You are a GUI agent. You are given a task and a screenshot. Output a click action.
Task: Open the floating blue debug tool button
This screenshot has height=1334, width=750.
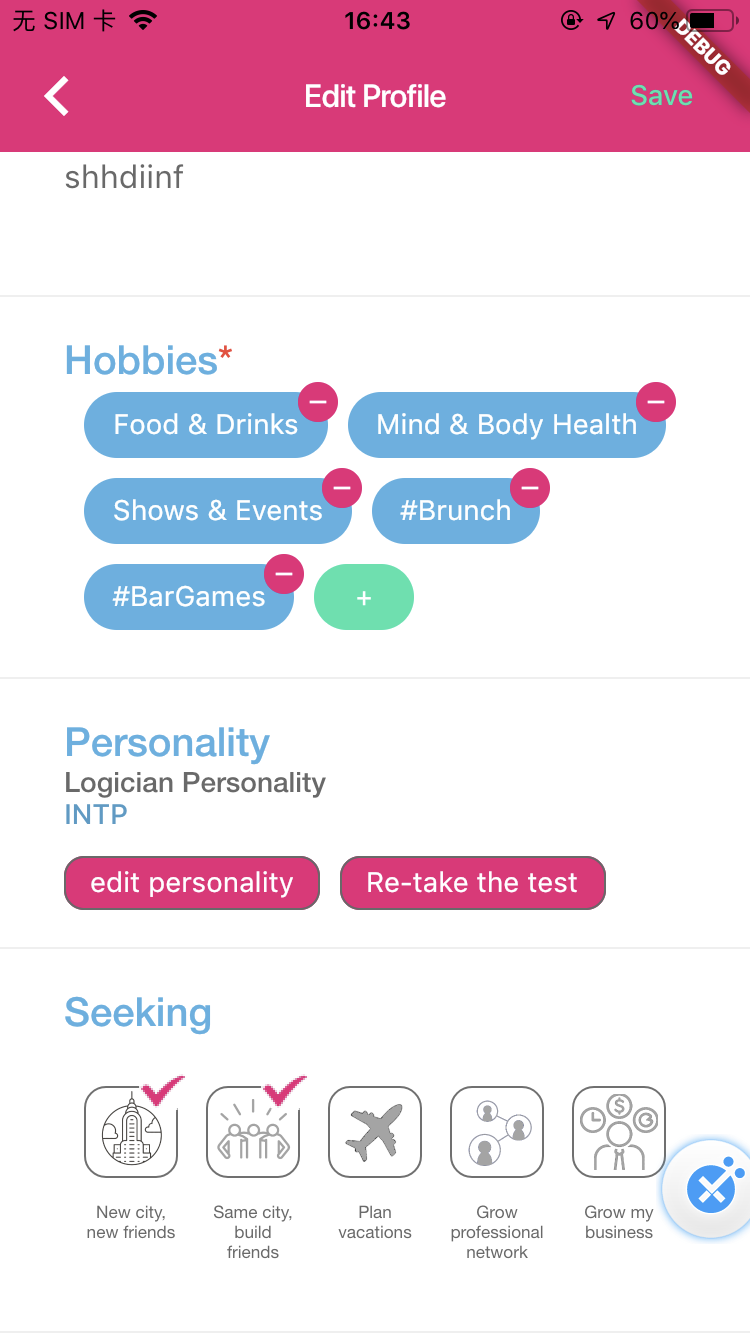pos(712,1189)
